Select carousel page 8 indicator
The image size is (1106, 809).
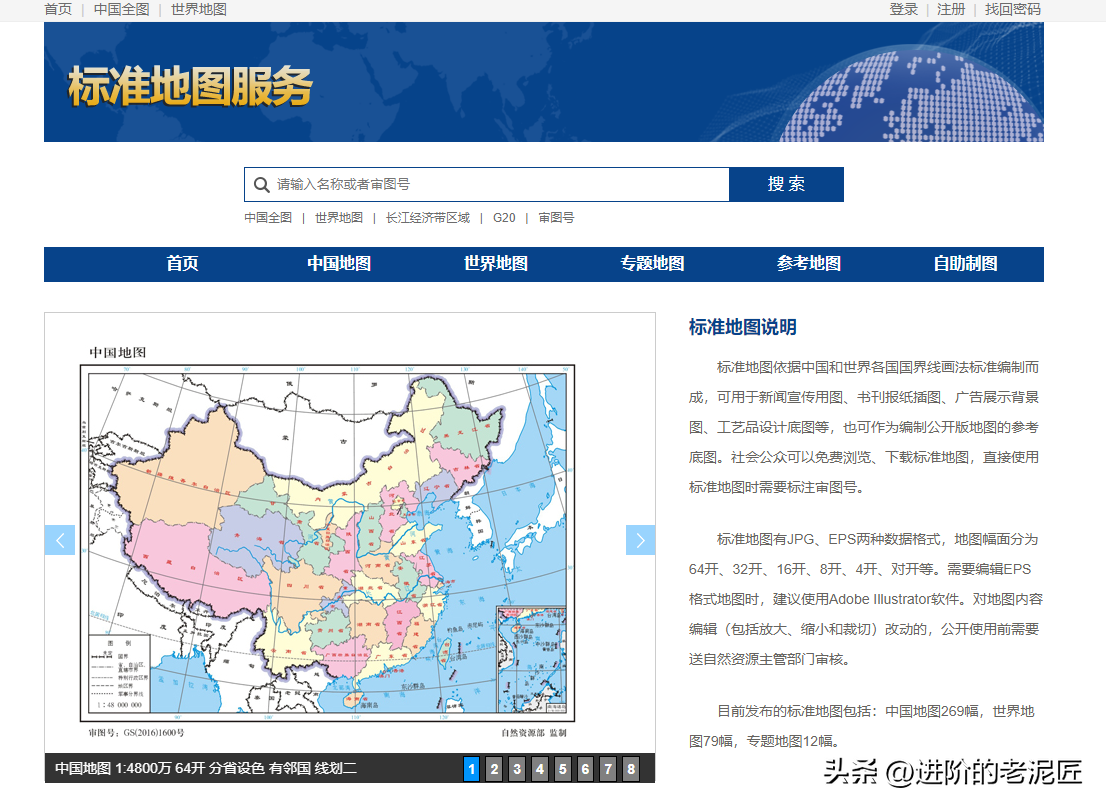tap(632, 770)
